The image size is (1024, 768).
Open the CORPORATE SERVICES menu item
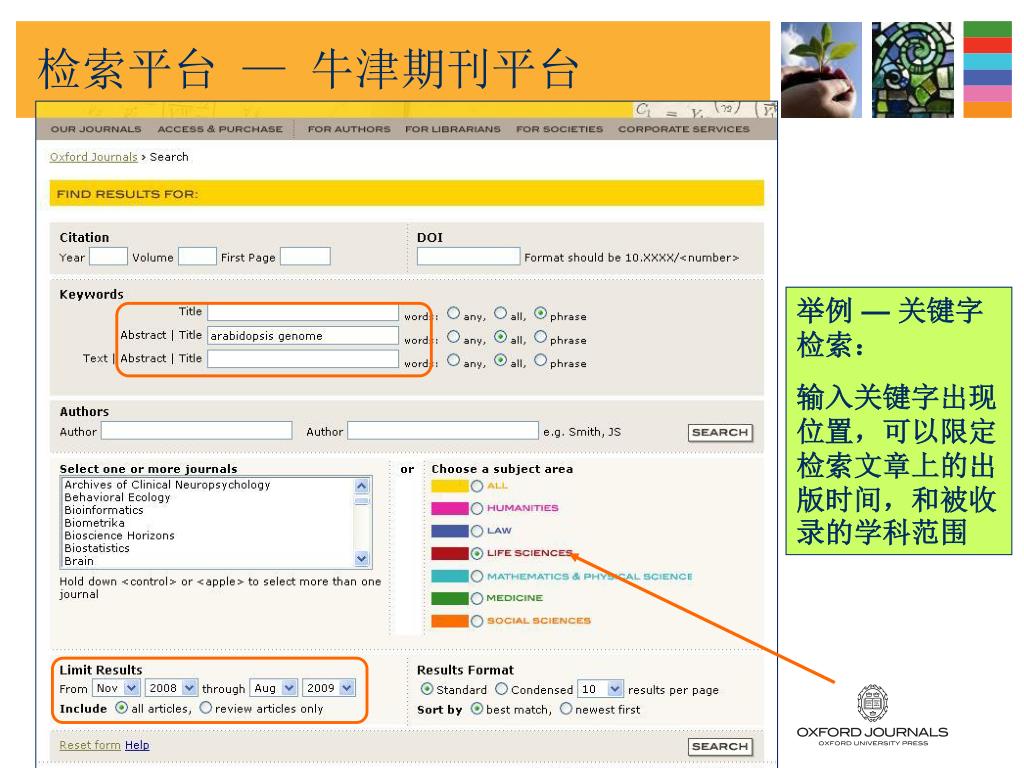684,129
